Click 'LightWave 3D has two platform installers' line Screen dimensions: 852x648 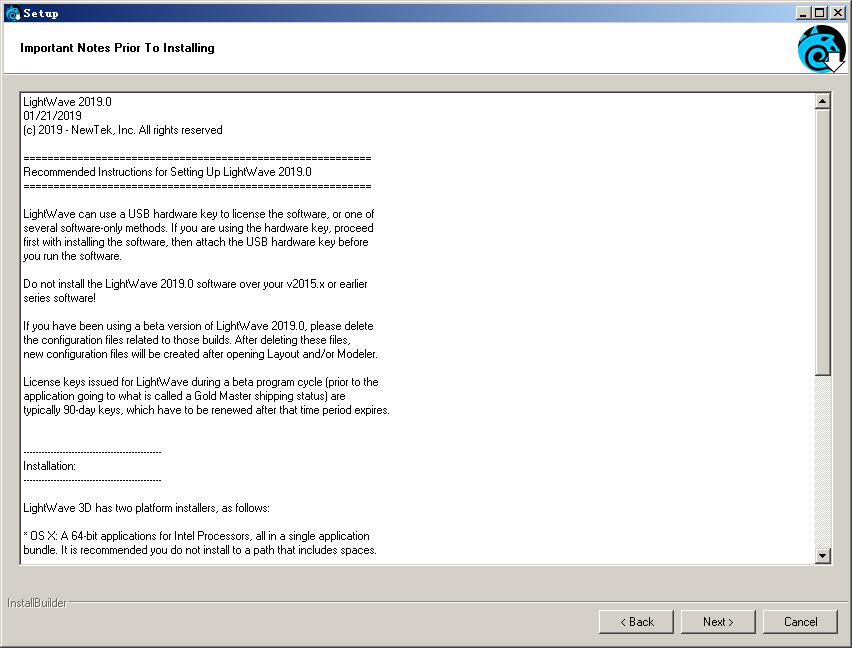click(x=146, y=508)
